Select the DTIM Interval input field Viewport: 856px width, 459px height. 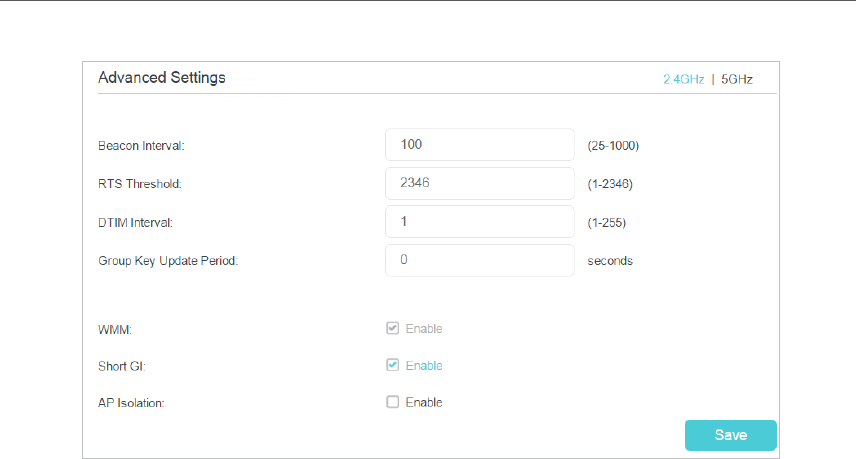tap(480, 222)
